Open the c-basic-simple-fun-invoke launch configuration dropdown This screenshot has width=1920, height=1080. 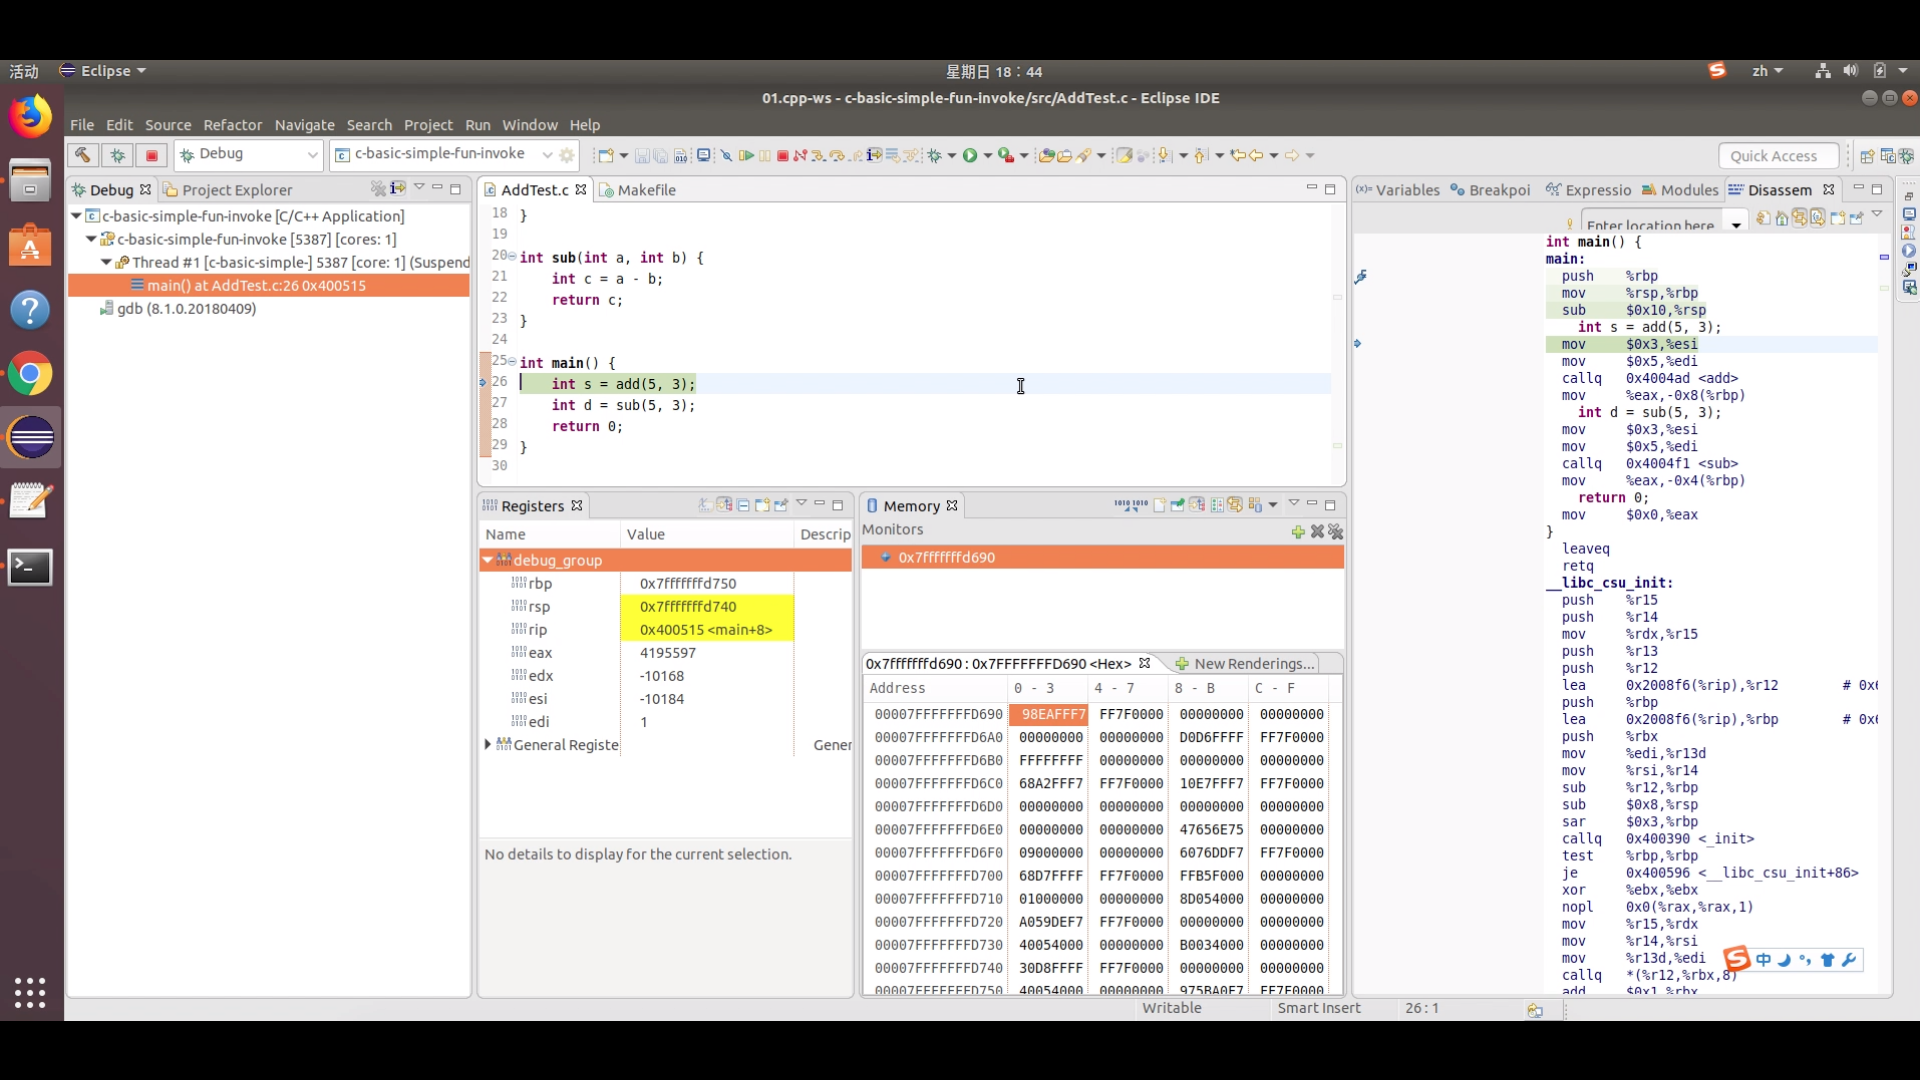coord(547,155)
